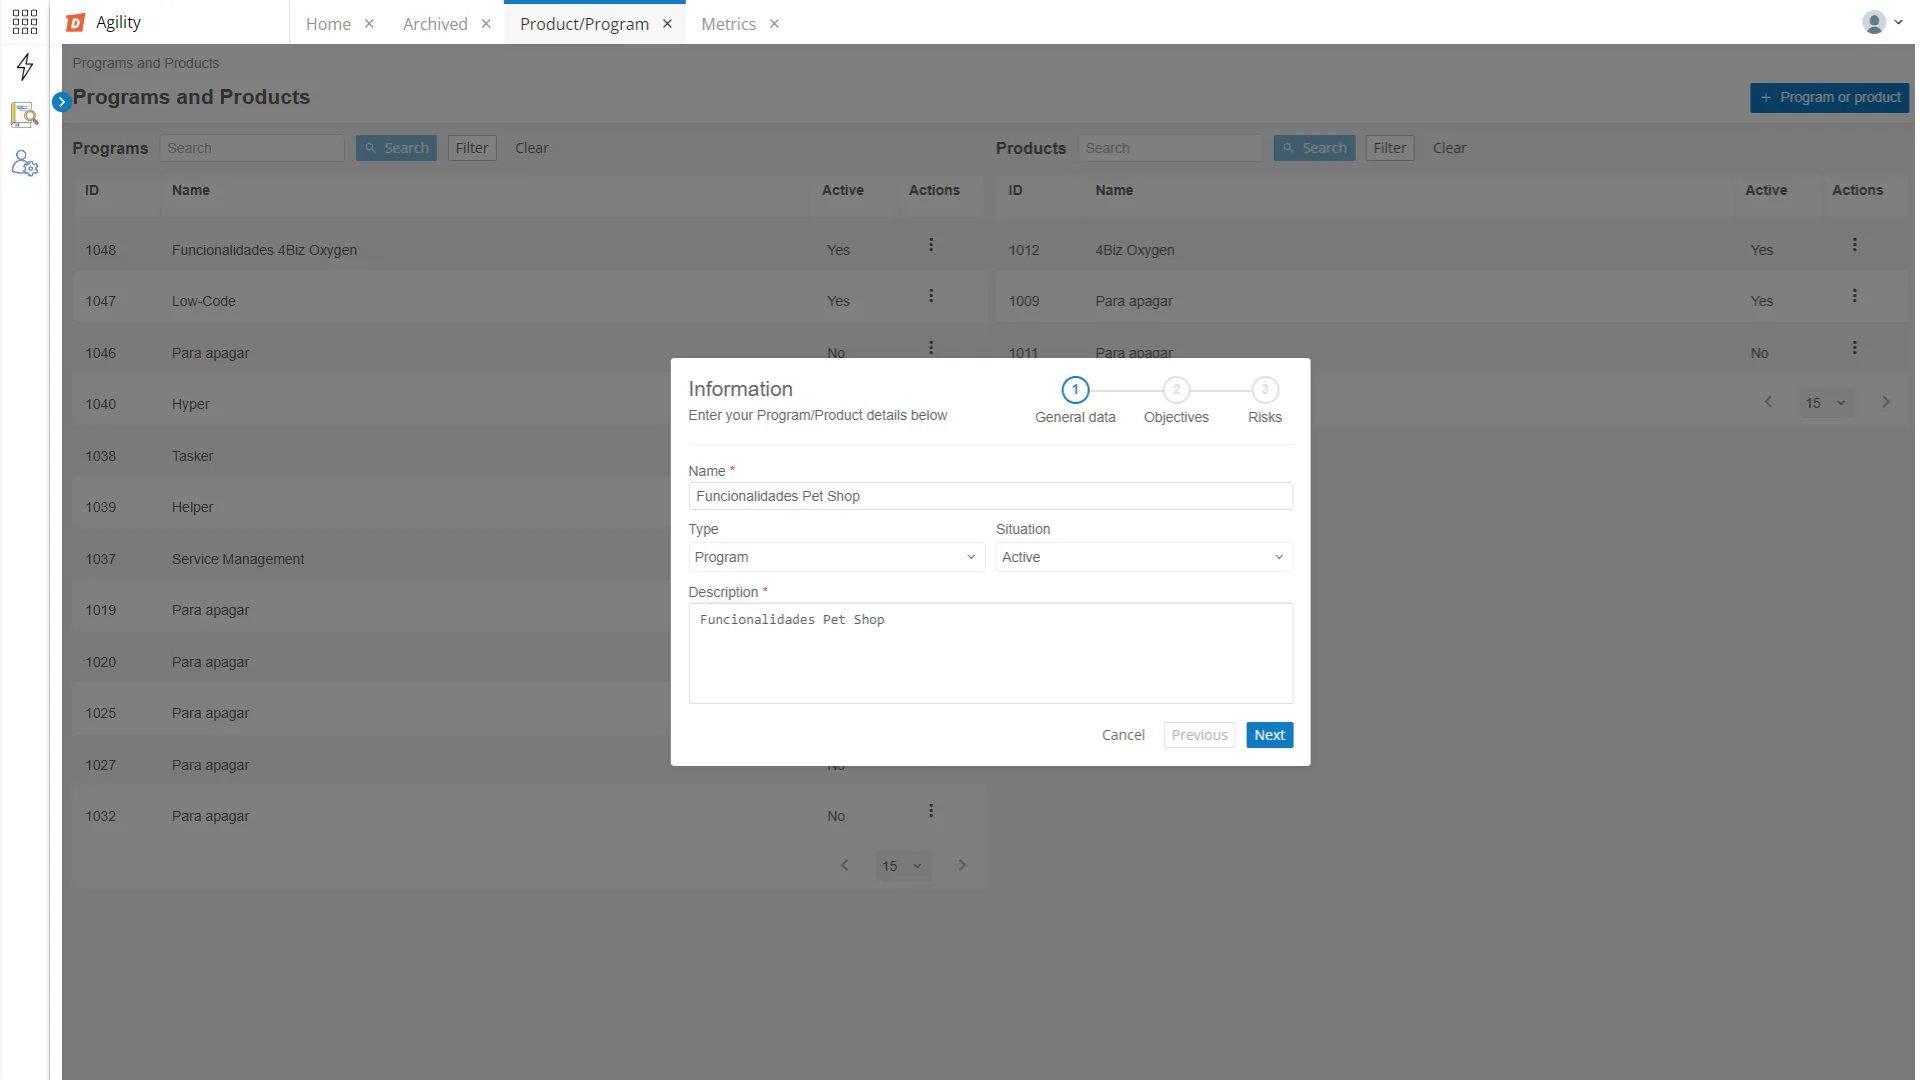The height and width of the screenshot is (1080, 1920).
Task: Close the Metrics tab
Action: click(x=774, y=24)
